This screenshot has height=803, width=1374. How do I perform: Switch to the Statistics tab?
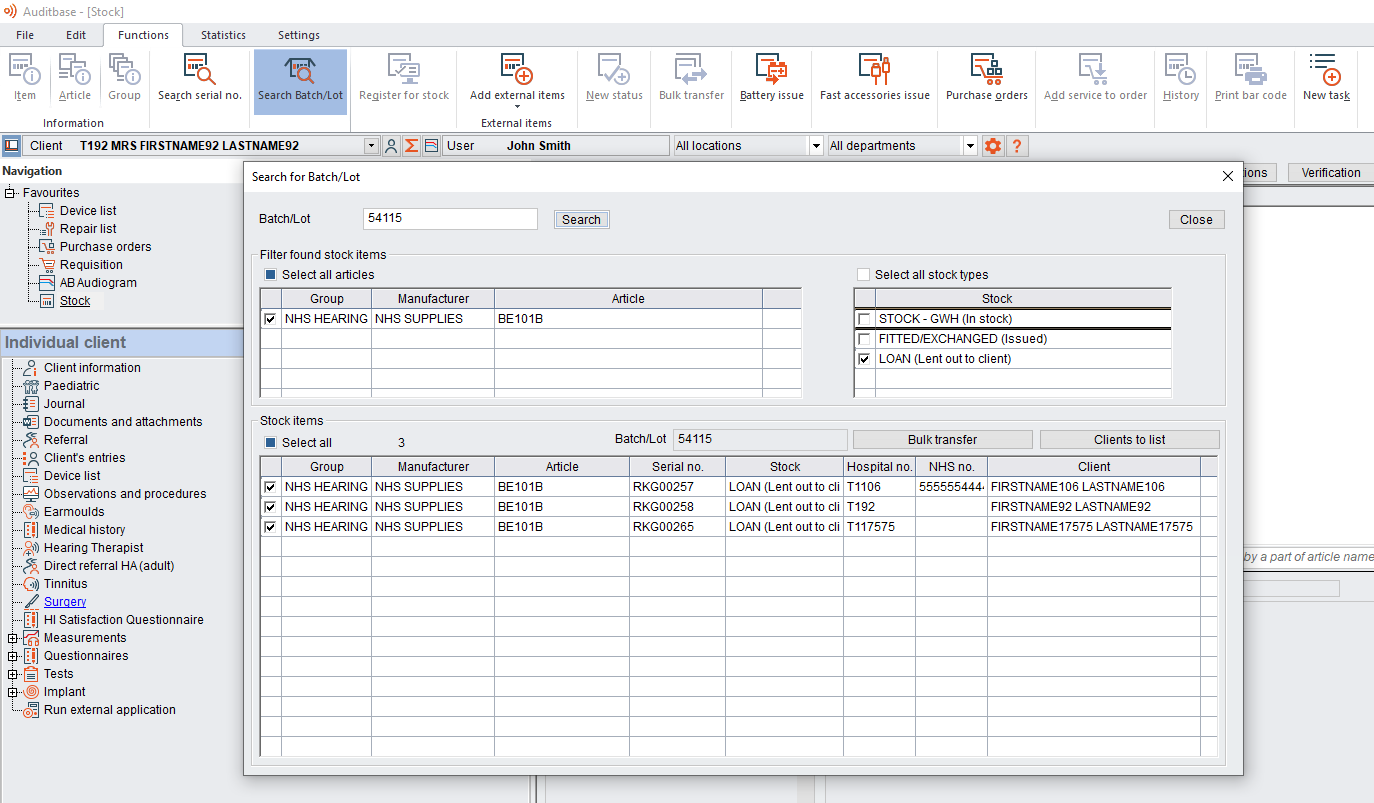(x=223, y=35)
